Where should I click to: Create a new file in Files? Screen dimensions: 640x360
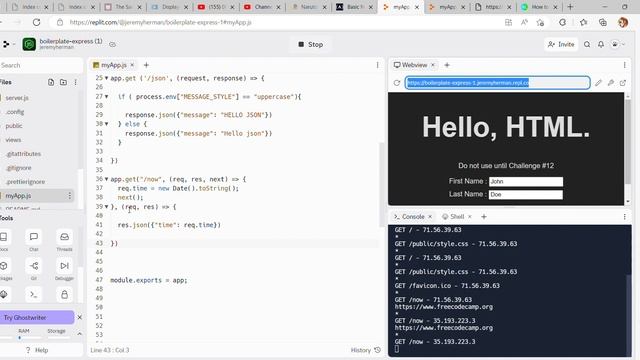tap(51, 82)
